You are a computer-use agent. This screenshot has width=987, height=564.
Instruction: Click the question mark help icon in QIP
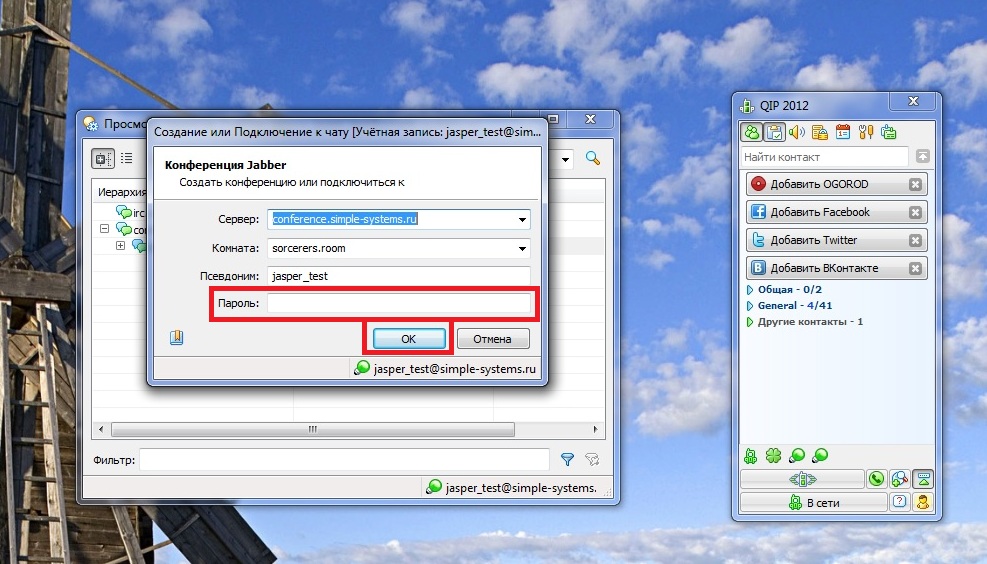(x=900, y=502)
